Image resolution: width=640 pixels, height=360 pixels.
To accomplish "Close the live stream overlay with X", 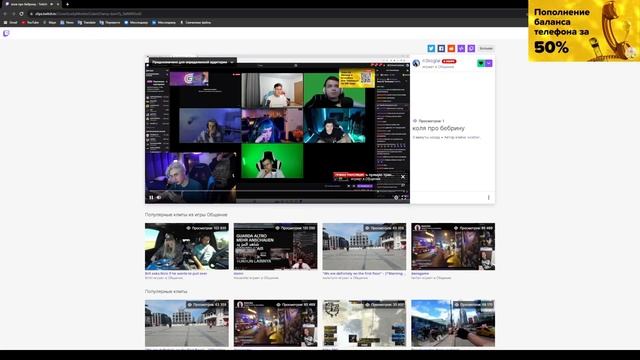I will [403, 177].
